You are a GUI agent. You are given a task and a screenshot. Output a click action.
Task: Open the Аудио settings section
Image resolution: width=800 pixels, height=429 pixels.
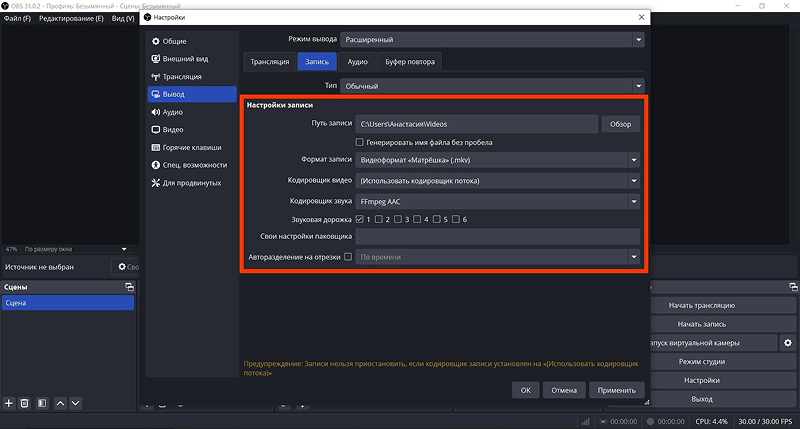point(191,112)
